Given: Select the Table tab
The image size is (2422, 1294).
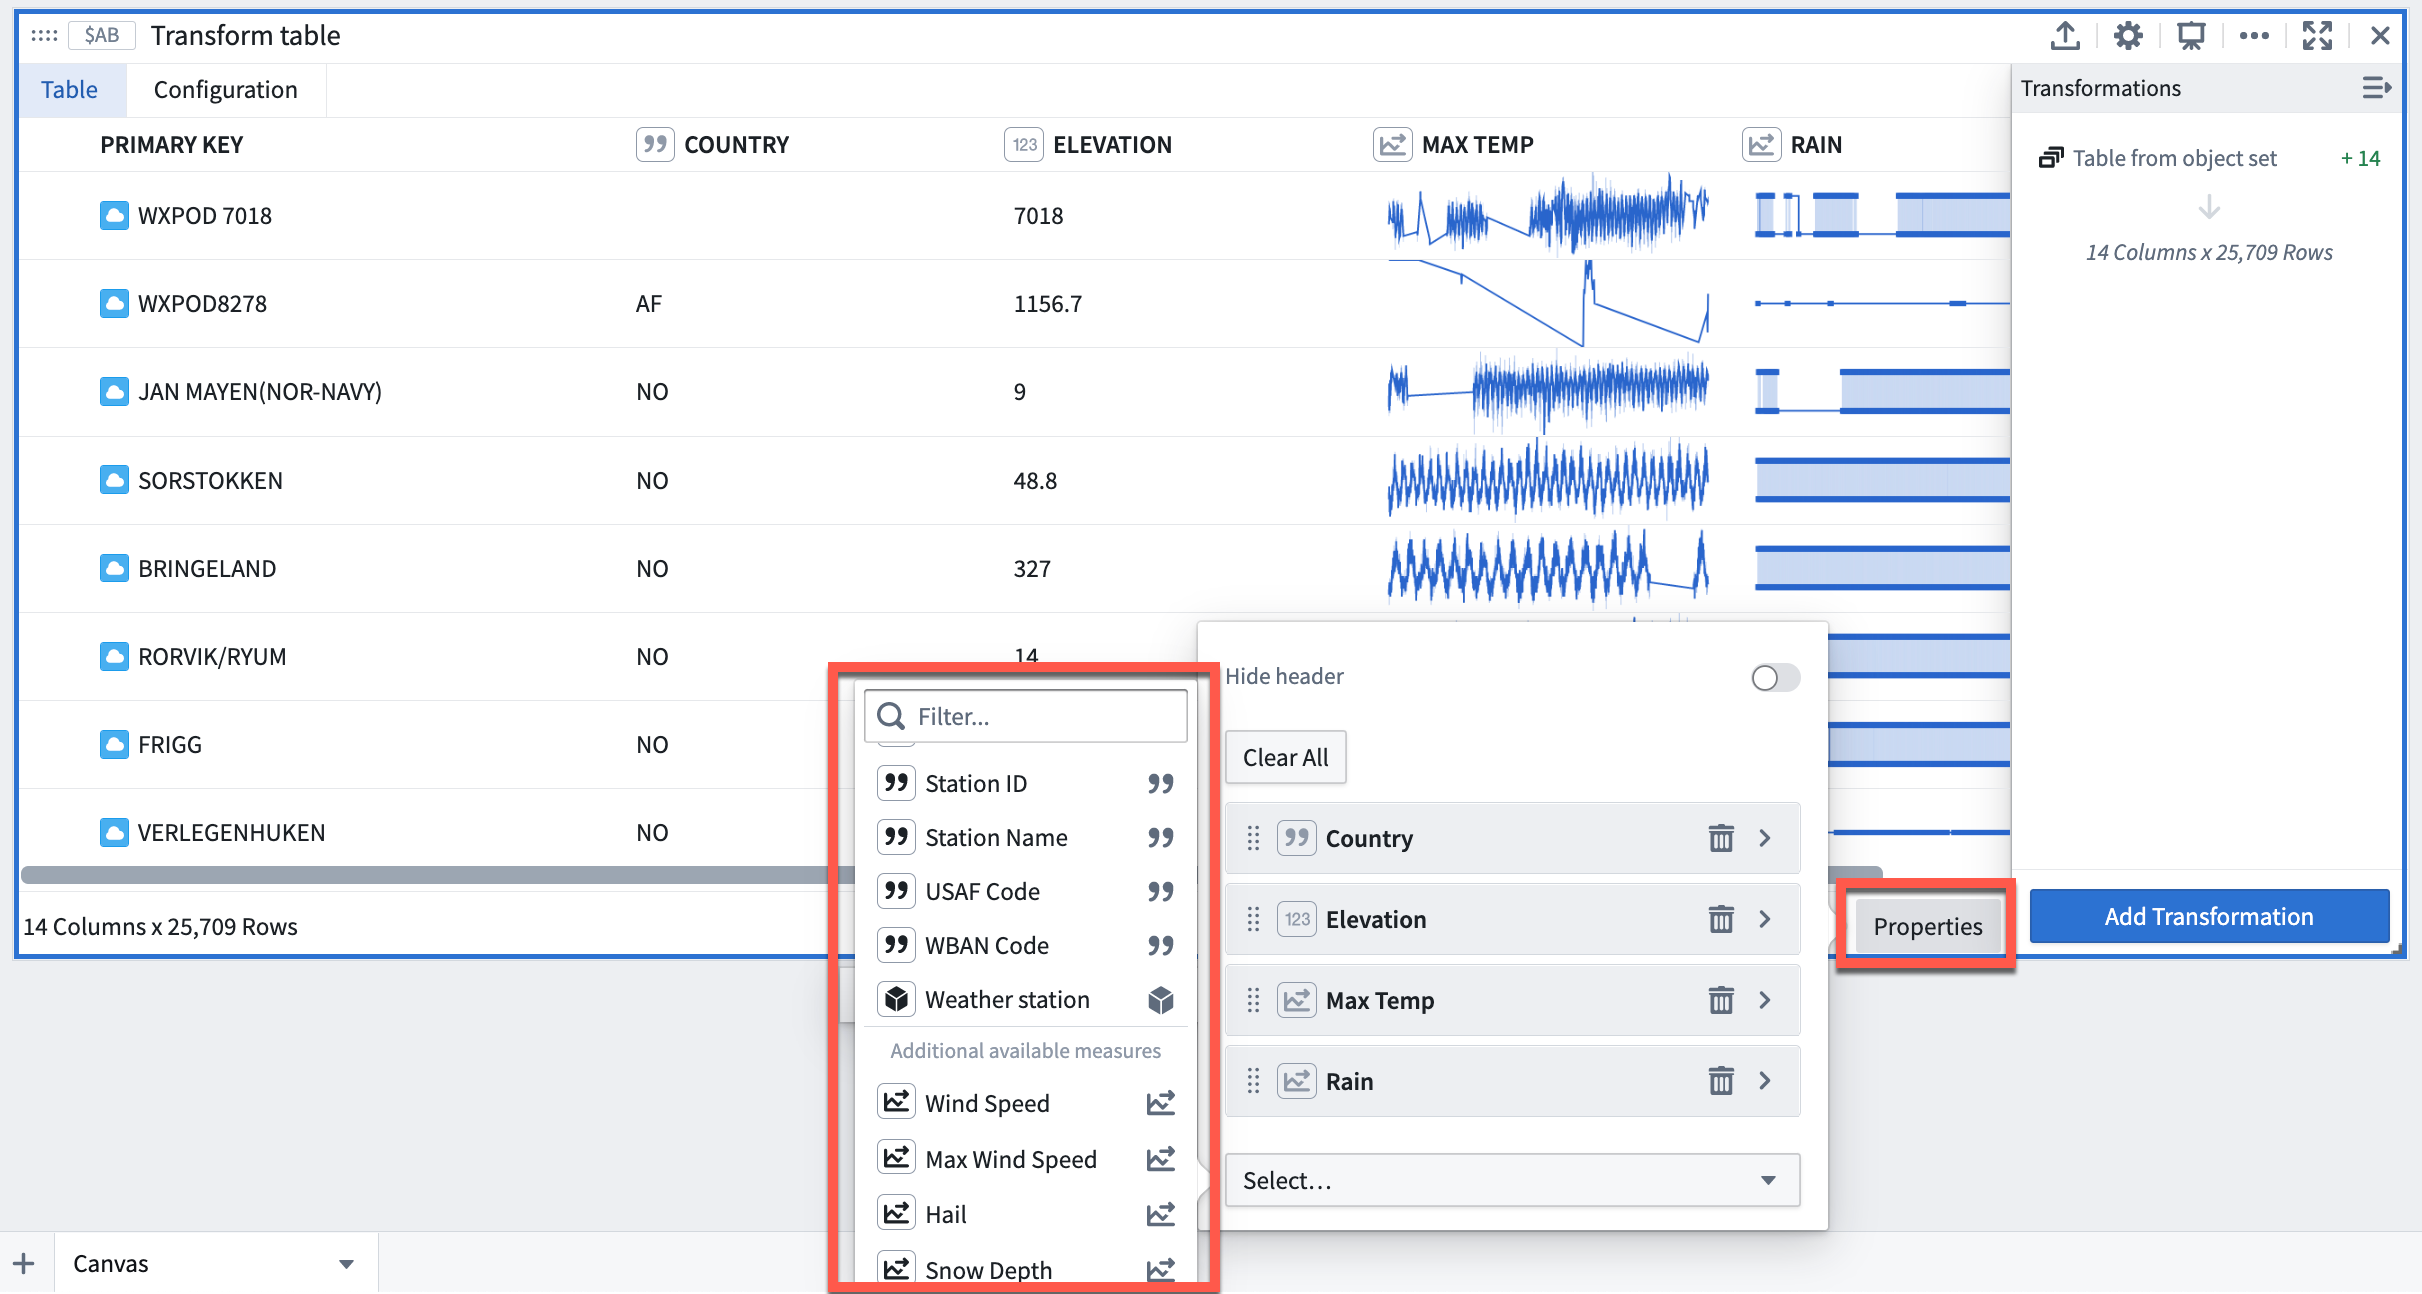Looking at the screenshot, I should pos(67,88).
